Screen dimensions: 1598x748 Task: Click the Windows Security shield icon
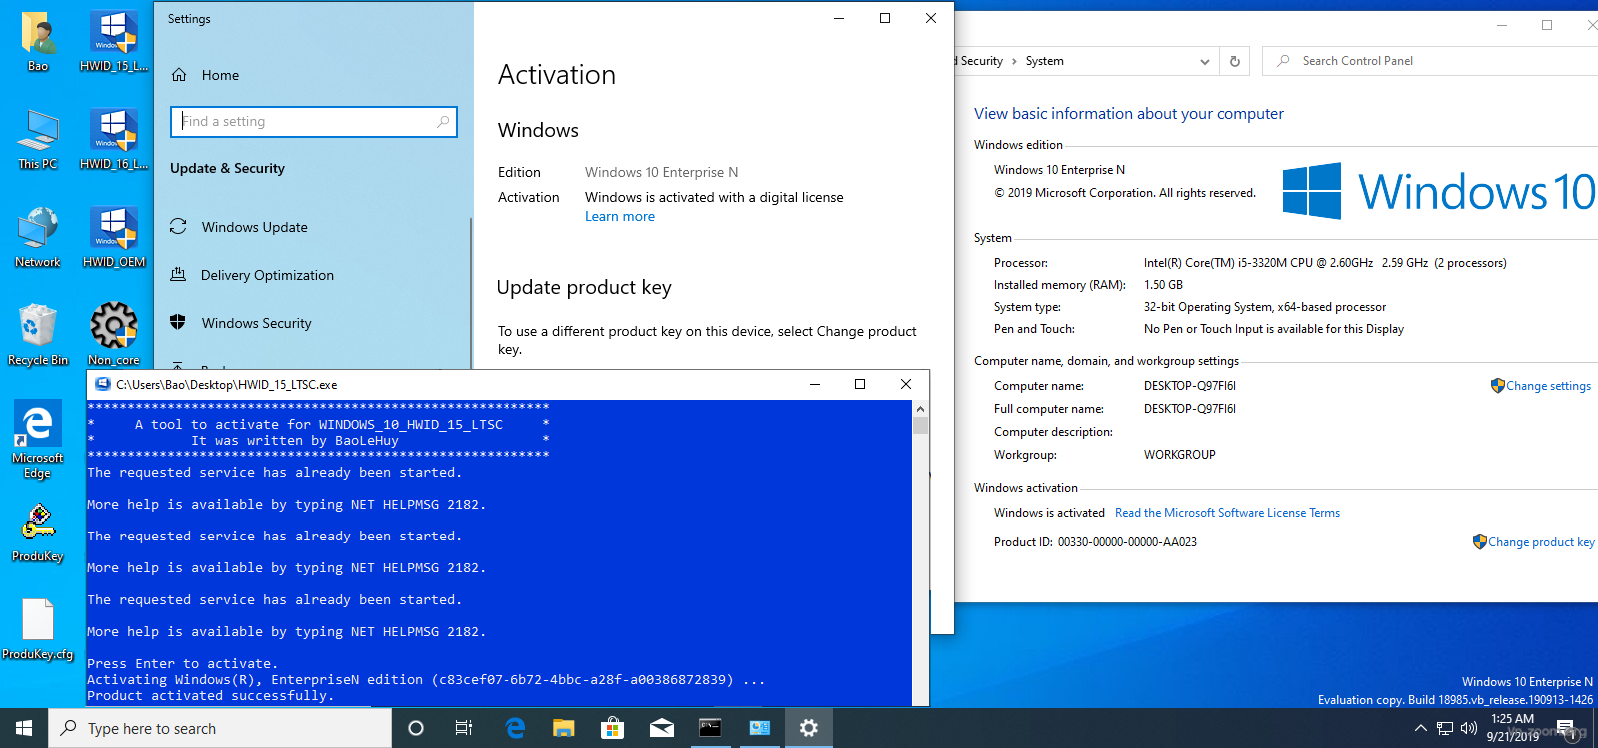coord(178,322)
